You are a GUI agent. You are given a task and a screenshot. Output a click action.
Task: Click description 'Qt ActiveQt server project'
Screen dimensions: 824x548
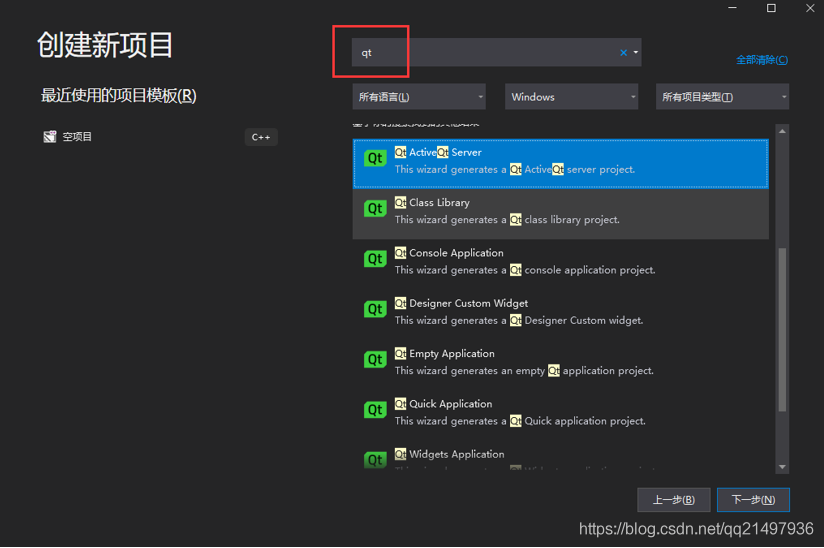coord(572,170)
